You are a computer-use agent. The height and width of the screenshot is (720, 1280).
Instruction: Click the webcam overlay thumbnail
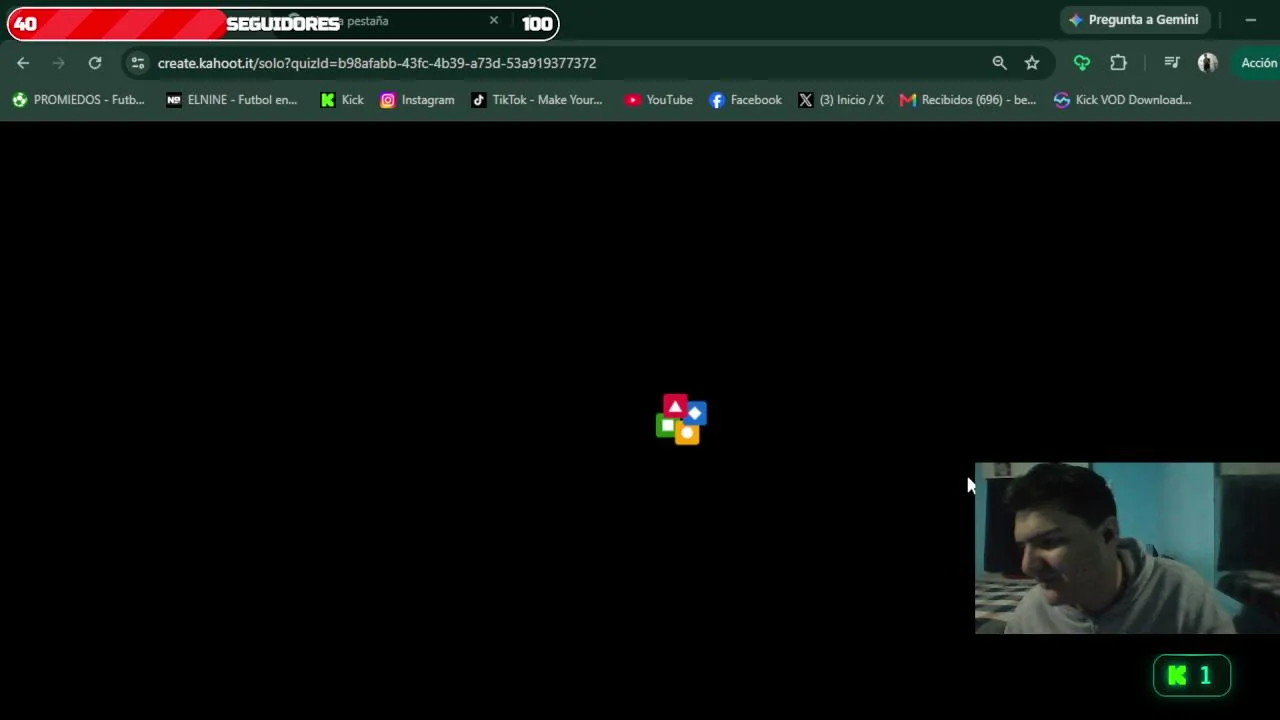[x=1127, y=548]
